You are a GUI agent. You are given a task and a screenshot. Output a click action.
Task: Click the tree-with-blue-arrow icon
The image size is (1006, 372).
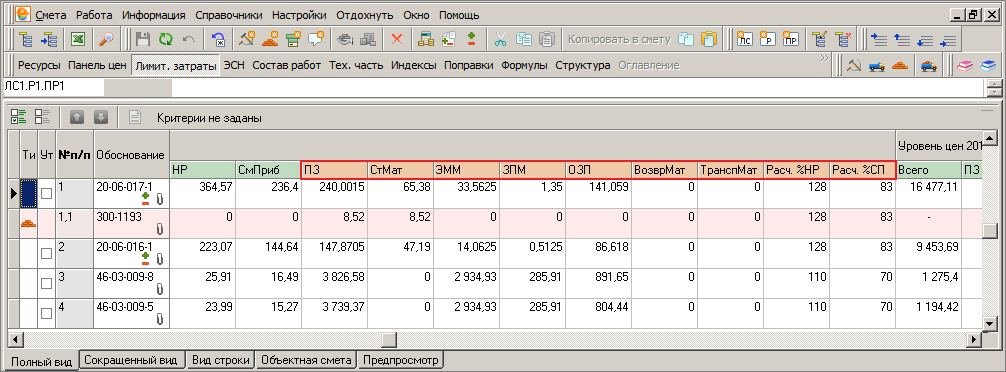click(x=49, y=40)
